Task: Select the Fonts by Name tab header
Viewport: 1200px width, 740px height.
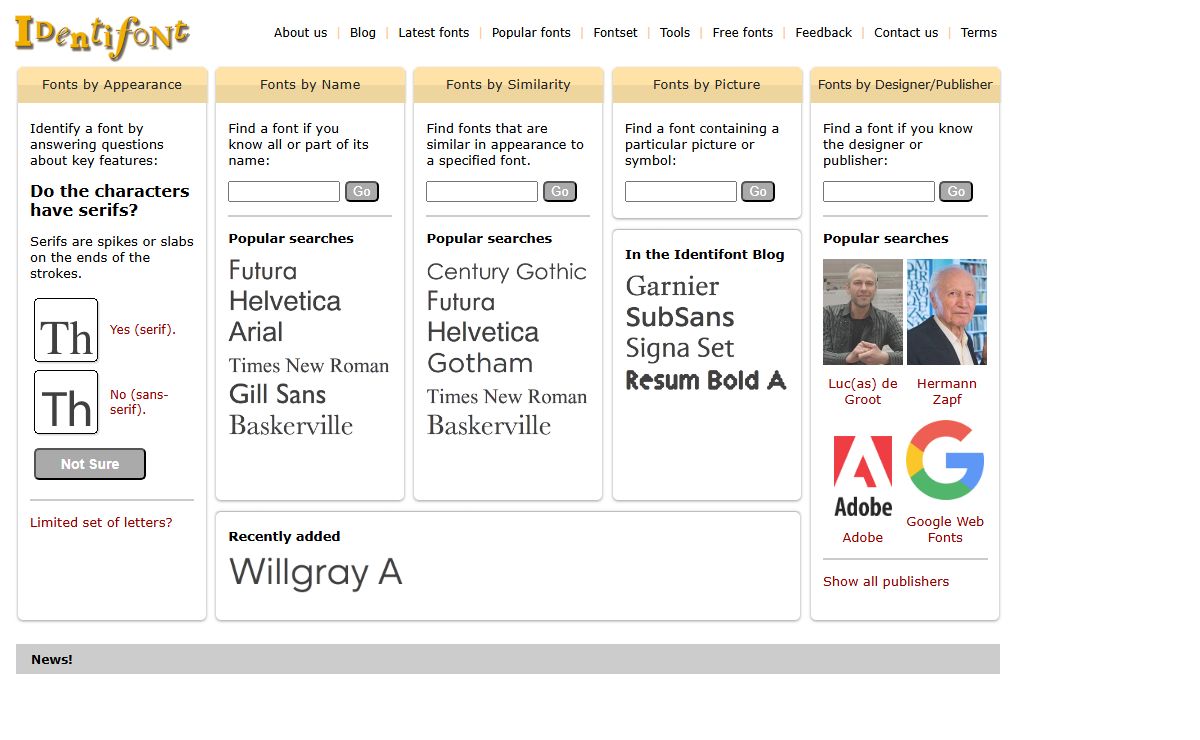Action: 310,85
